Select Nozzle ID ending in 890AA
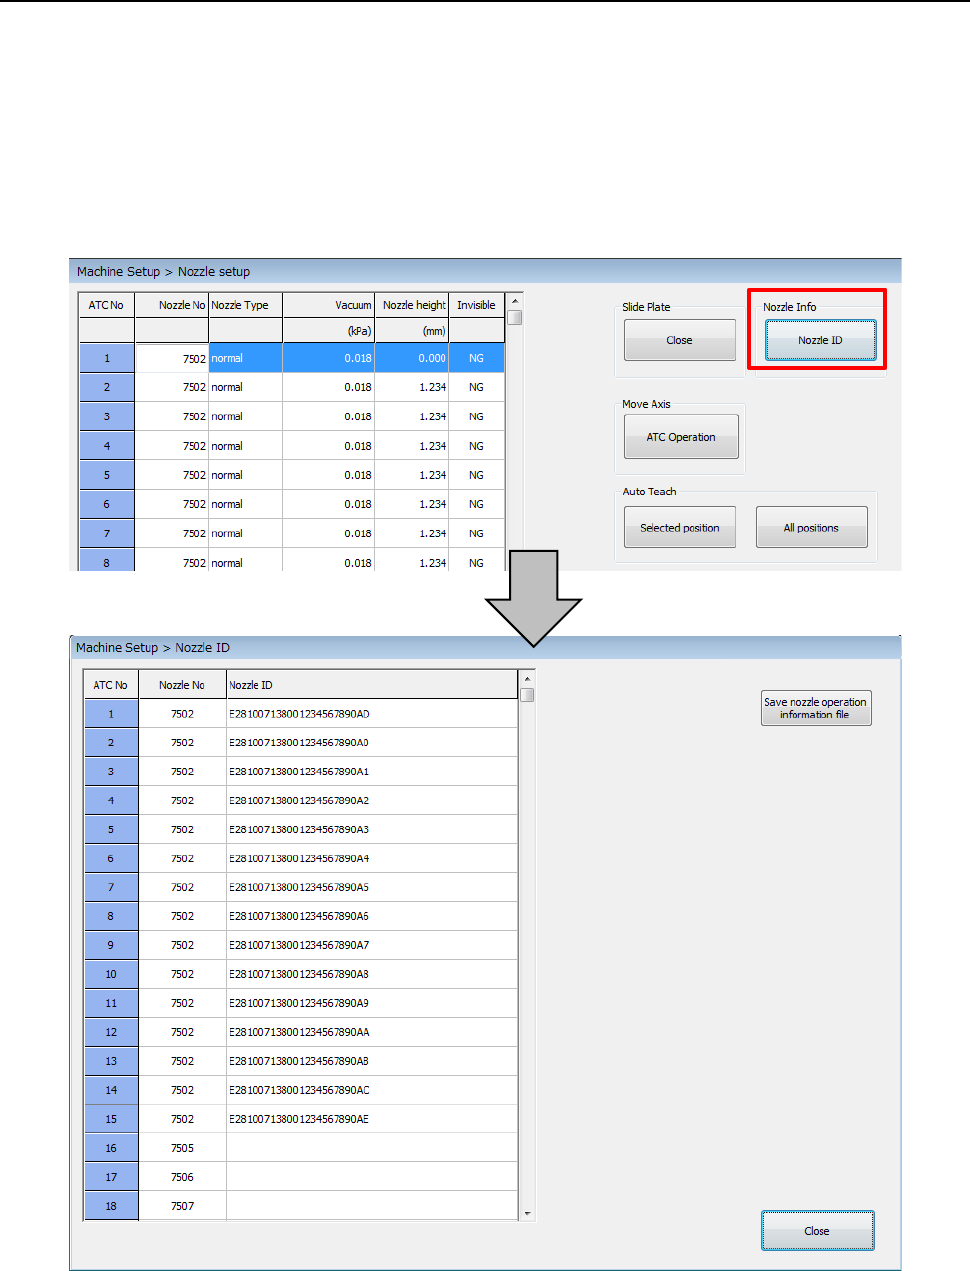This screenshot has height=1271, width=970. 372,1032
